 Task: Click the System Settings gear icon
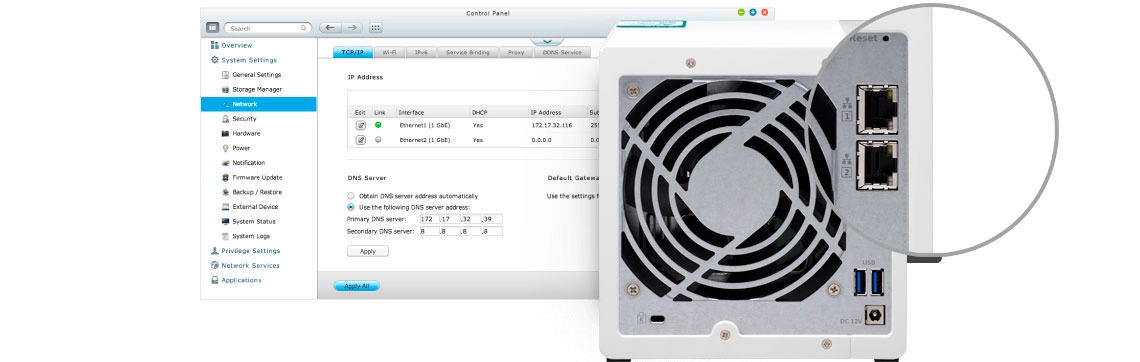[214, 60]
